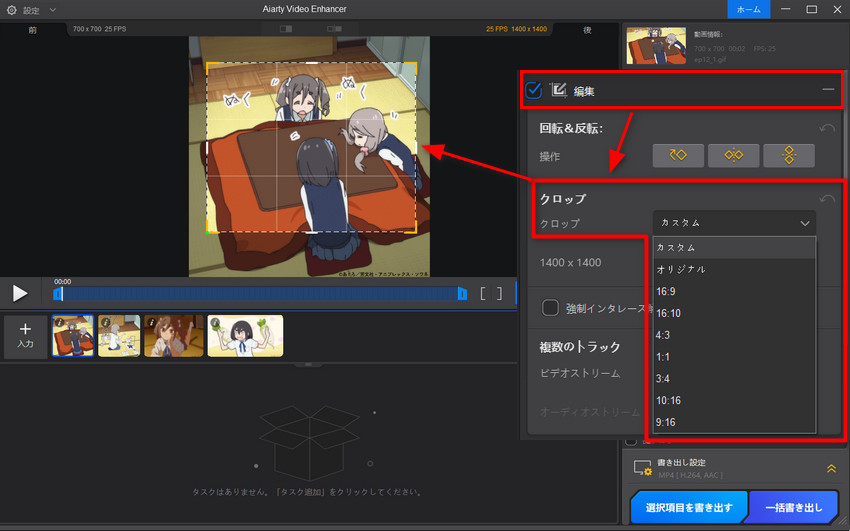The width and height of the screenshot is (850, 531).
Task: Add input with the 入力 plus button
Action: click(25, 335)
